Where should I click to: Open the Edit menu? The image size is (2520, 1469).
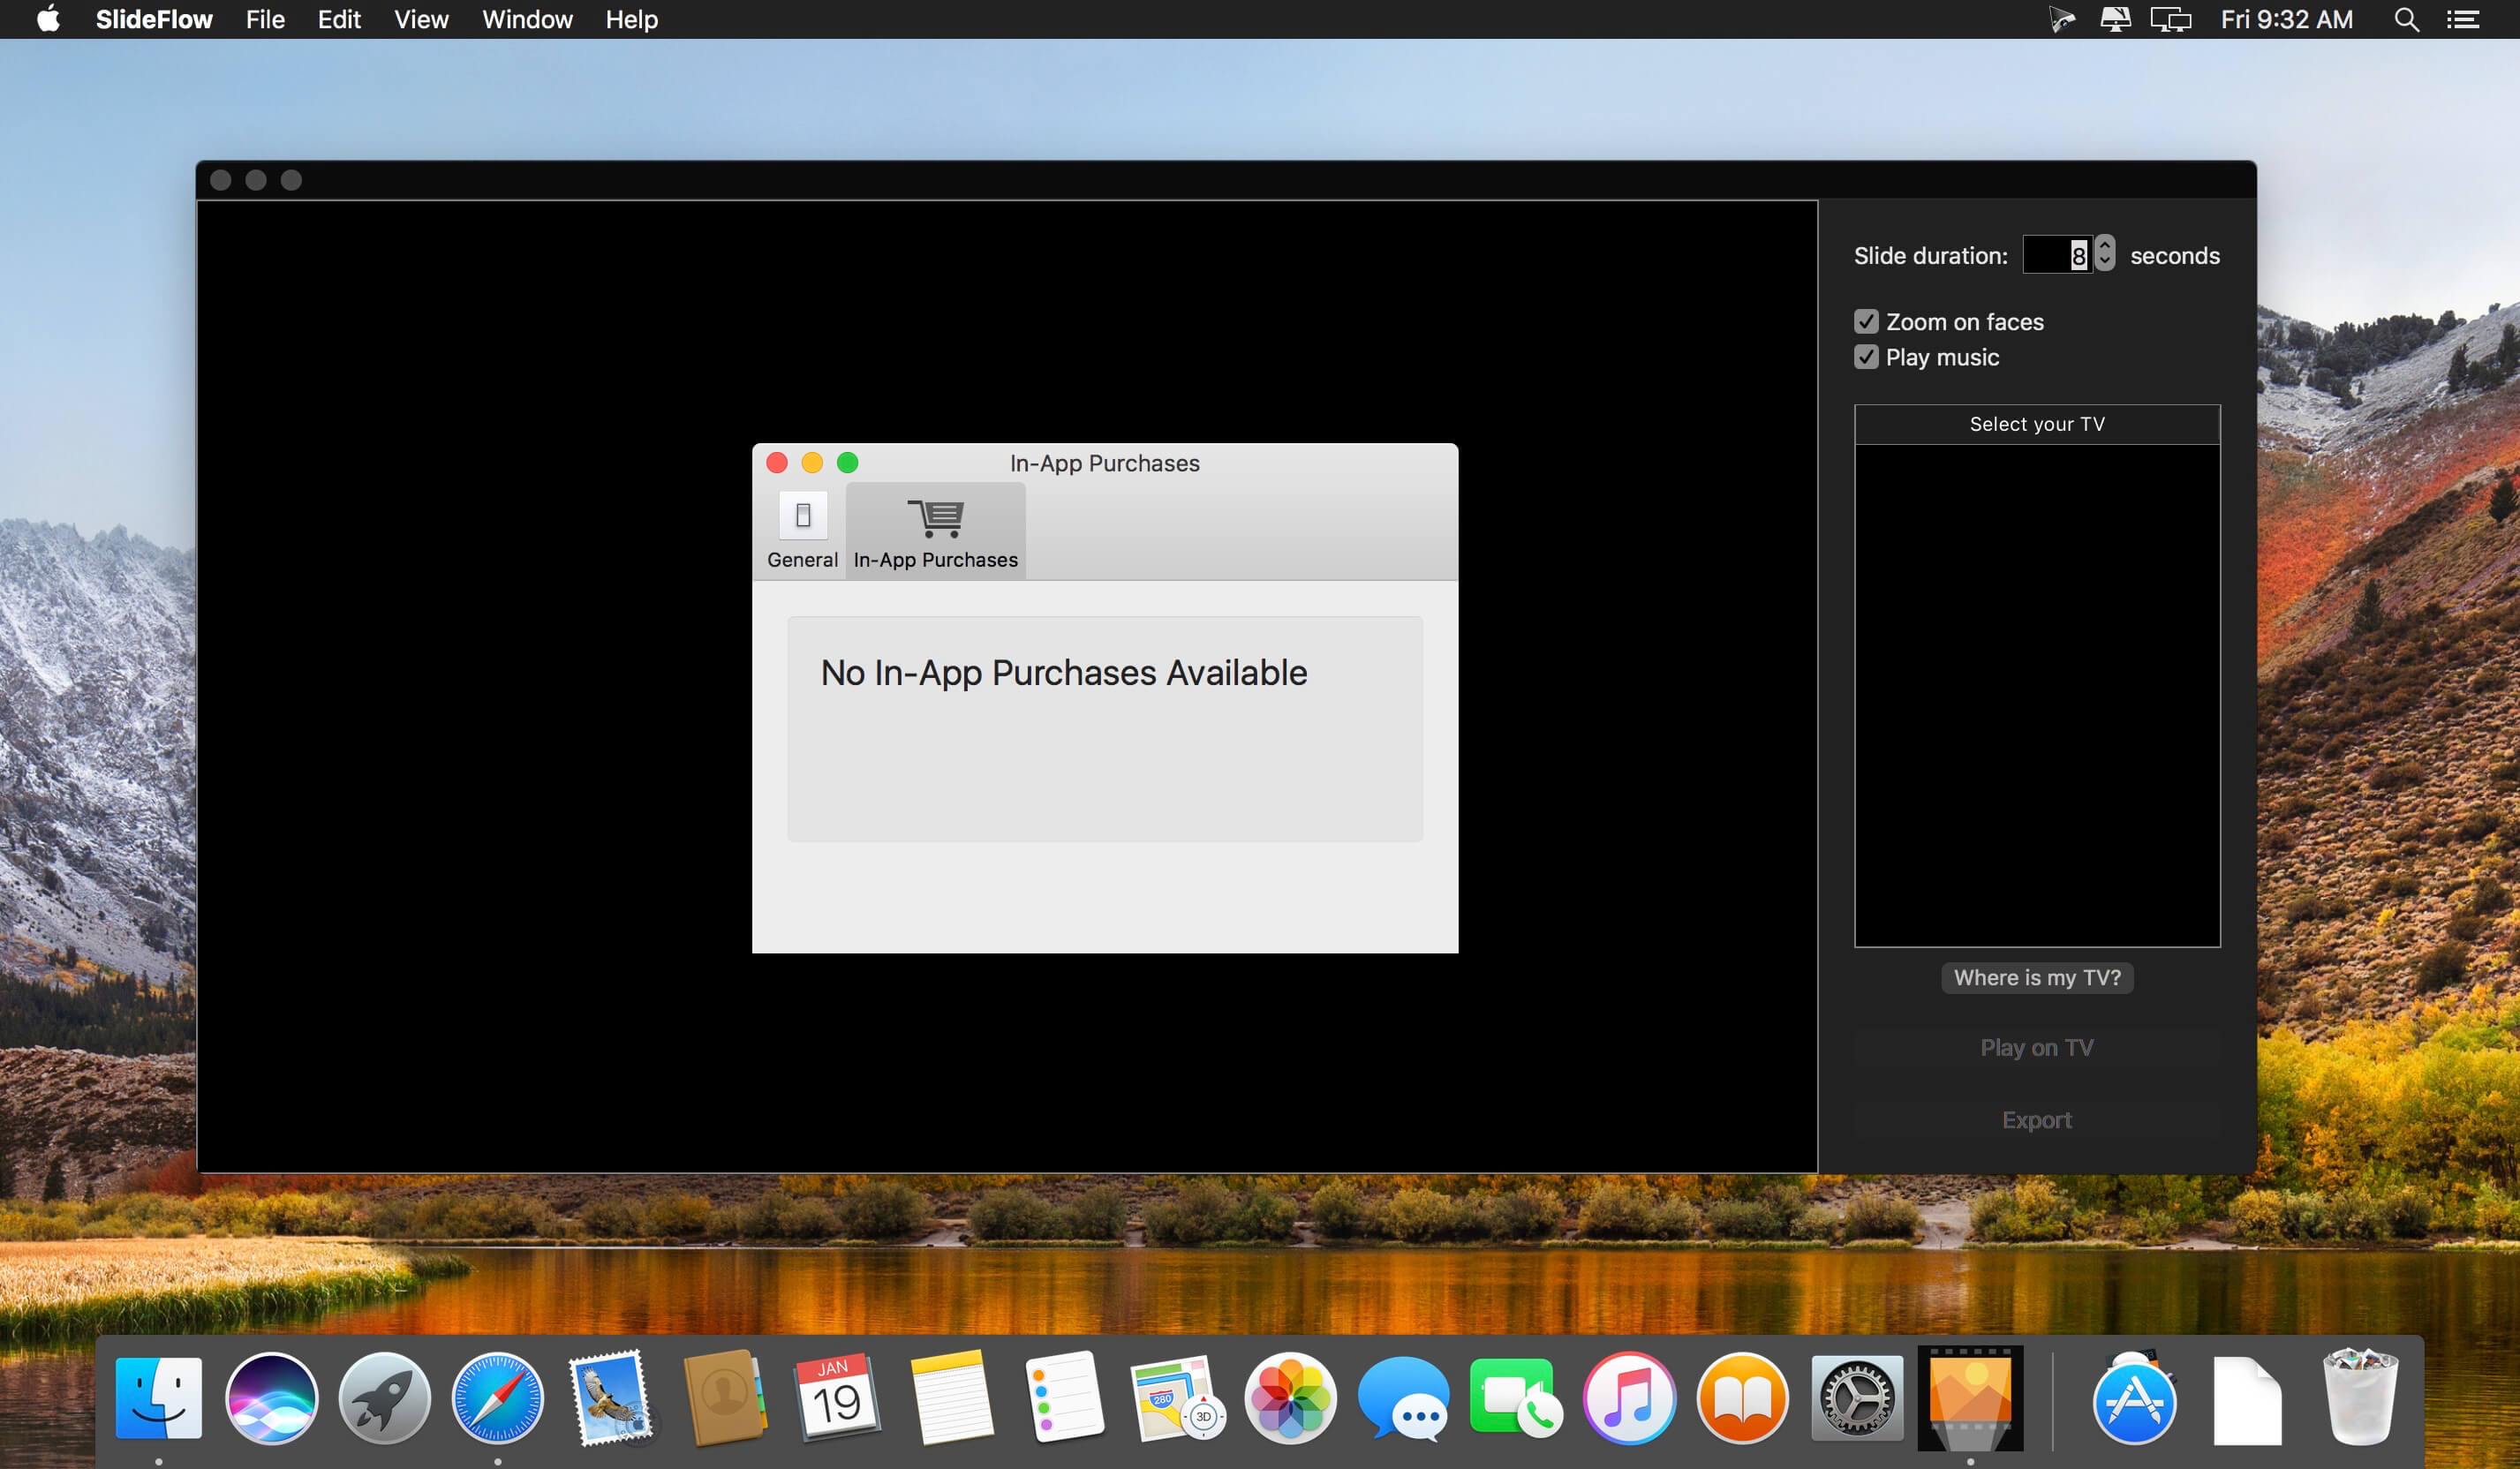[x=339, y=19]
